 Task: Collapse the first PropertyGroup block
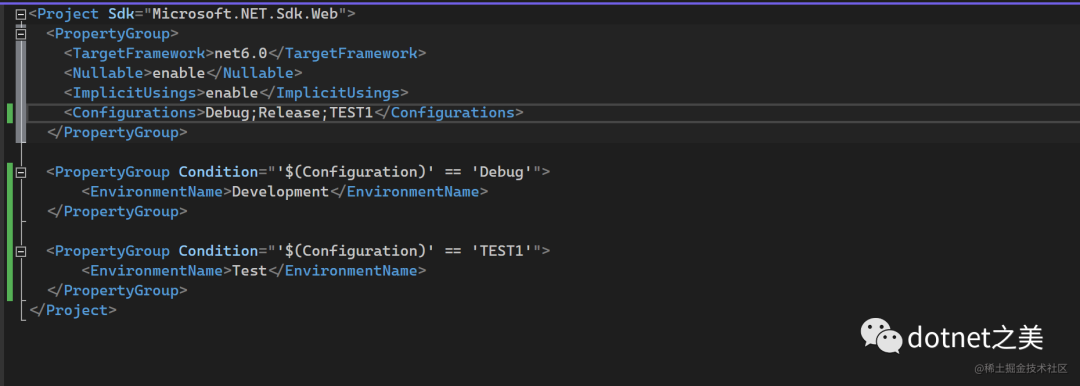click(21, 33)
